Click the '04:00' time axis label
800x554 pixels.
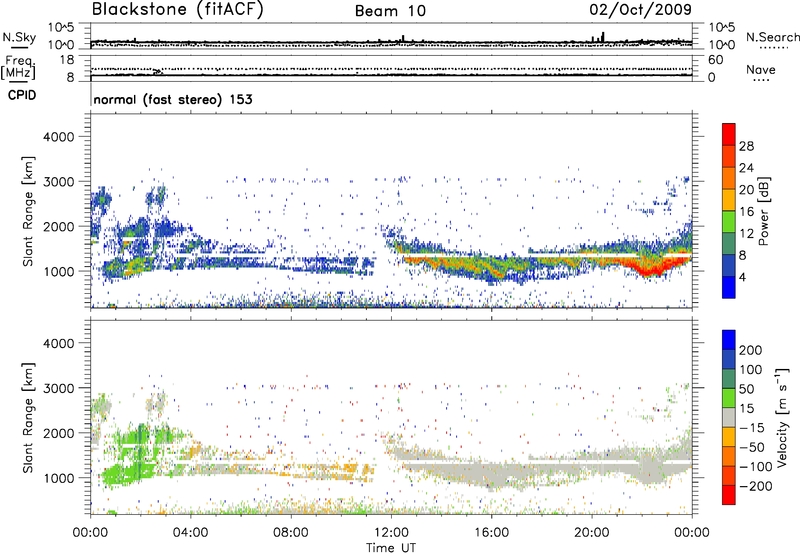(191, 533)
